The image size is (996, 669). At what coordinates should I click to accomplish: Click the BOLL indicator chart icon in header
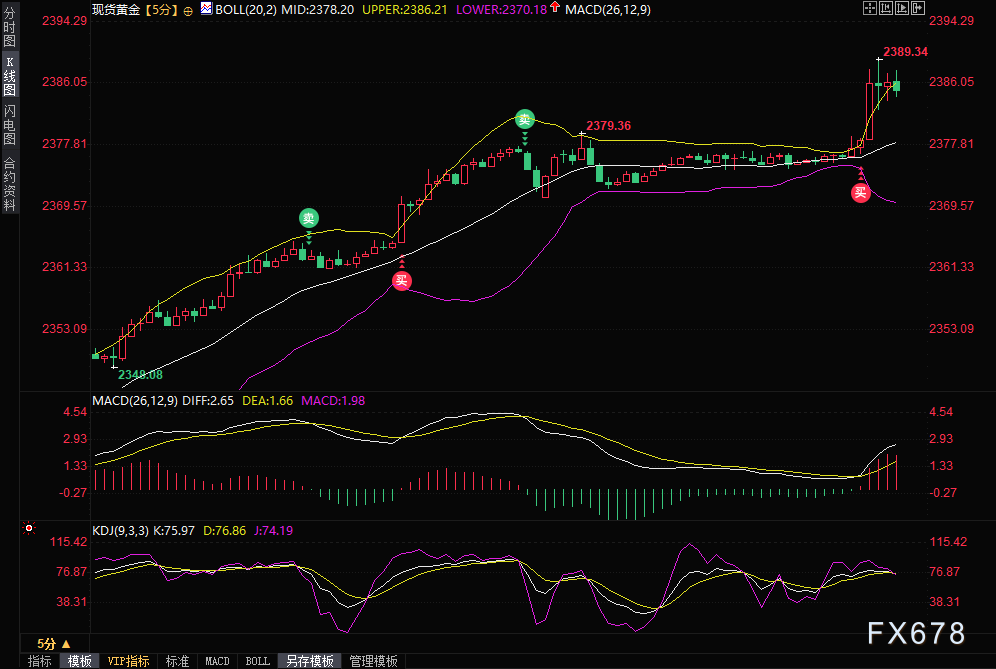(x=206, y=8)
